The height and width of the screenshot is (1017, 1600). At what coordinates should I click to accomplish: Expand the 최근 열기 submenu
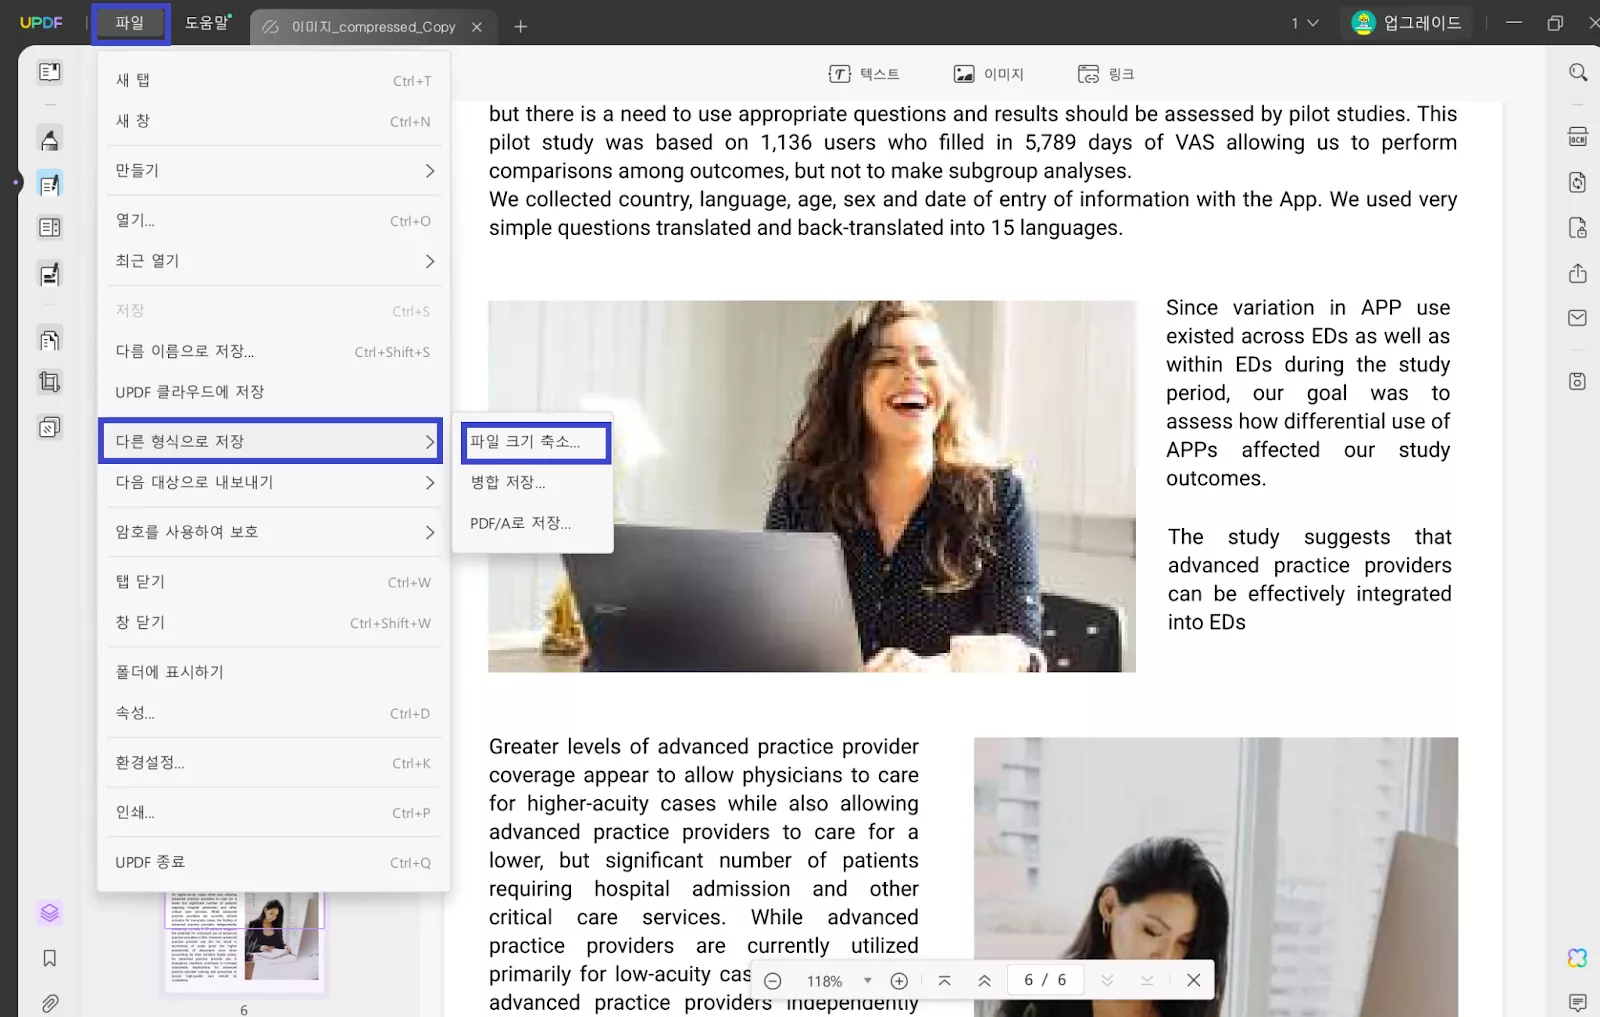click(273, 261)
